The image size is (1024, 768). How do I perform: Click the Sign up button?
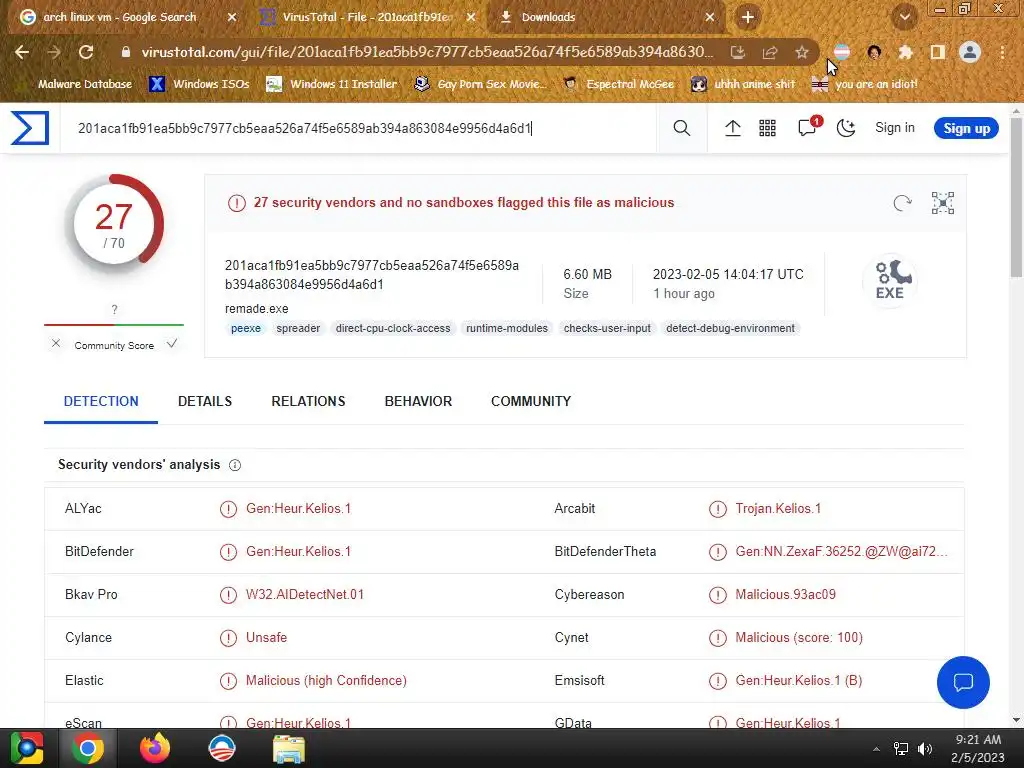coord(967,128)
